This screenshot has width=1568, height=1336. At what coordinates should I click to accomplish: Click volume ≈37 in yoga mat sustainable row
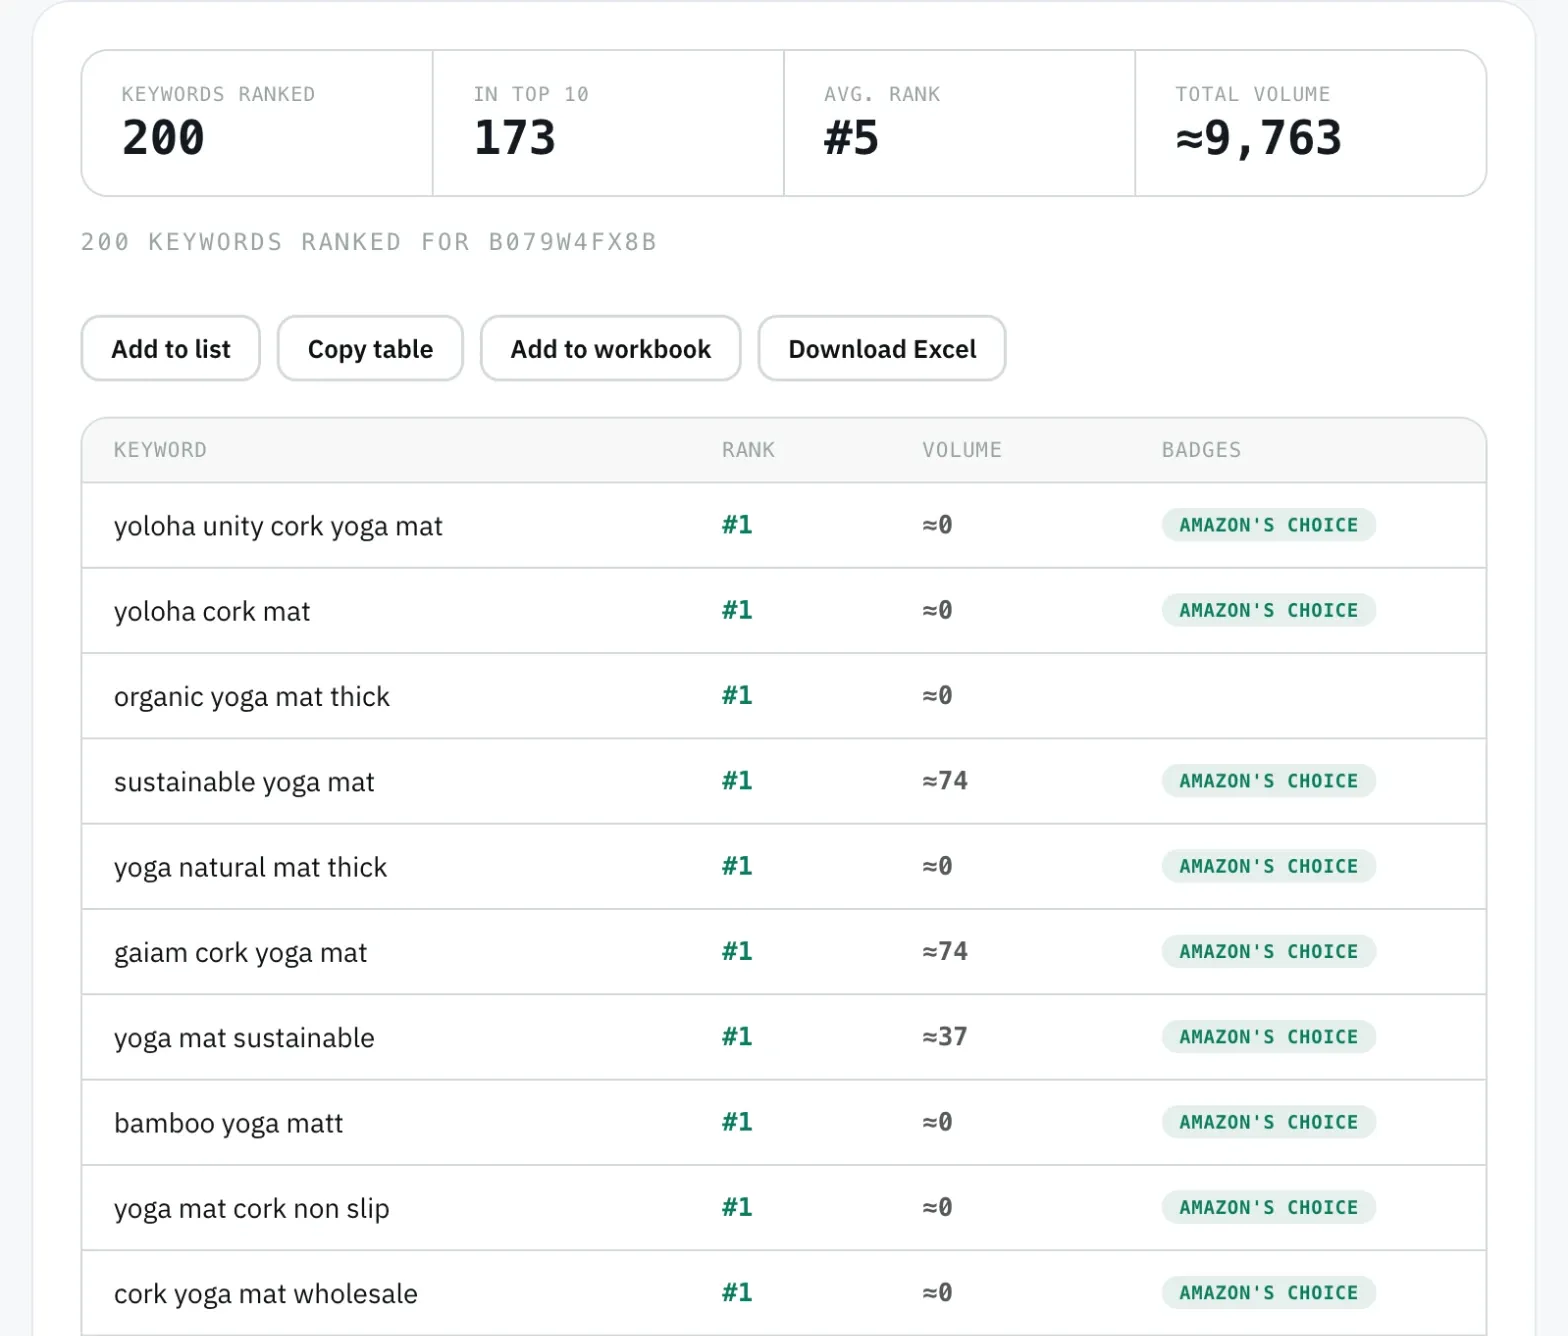945,1037
